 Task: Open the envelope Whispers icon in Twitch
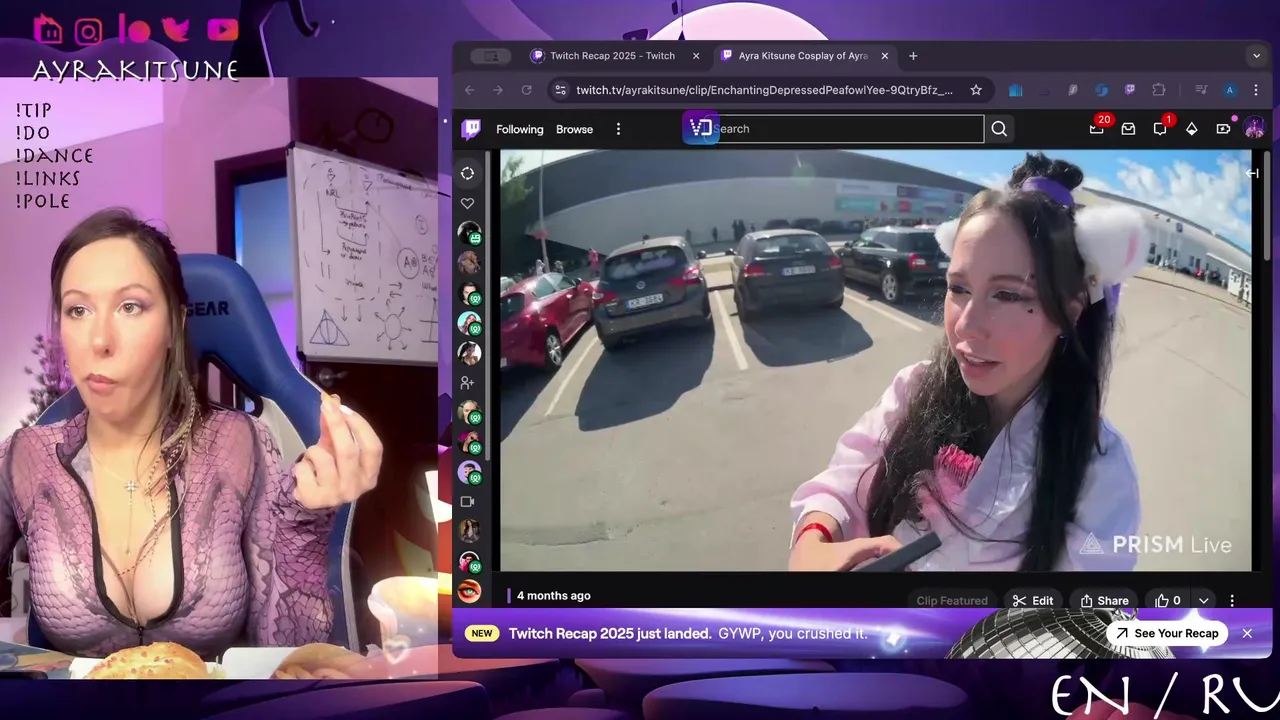click(x=1128, y=129)
